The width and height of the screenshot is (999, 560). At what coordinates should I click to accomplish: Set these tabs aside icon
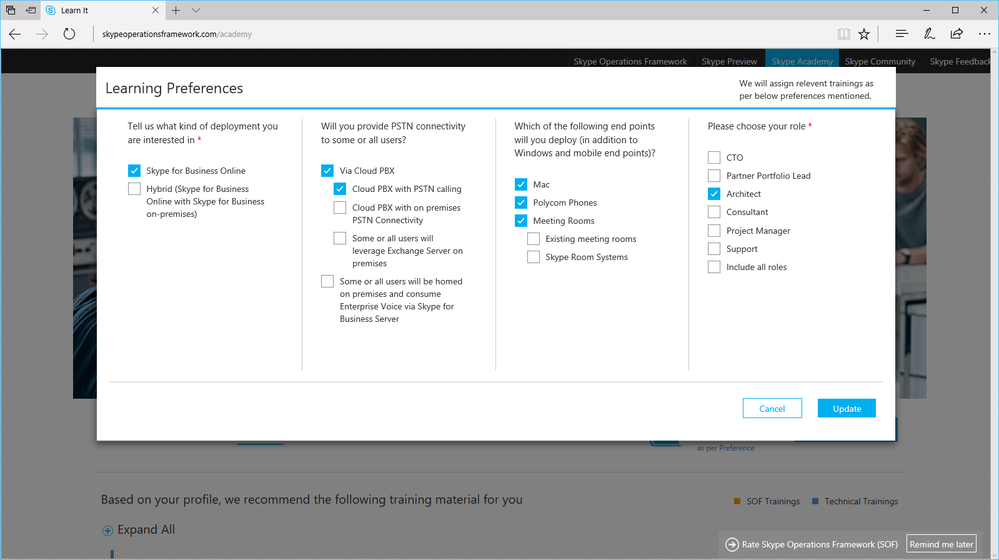point(31,10)
